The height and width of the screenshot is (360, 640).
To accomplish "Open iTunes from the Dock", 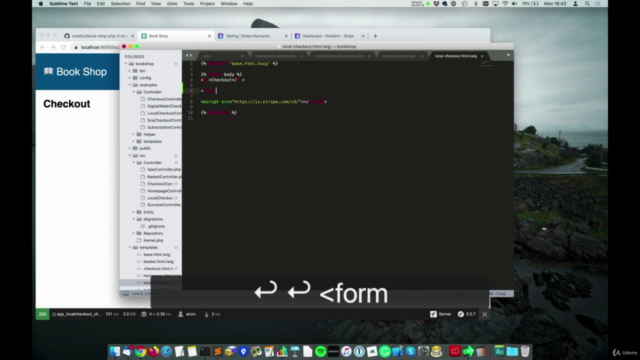I will click(346, 351).
